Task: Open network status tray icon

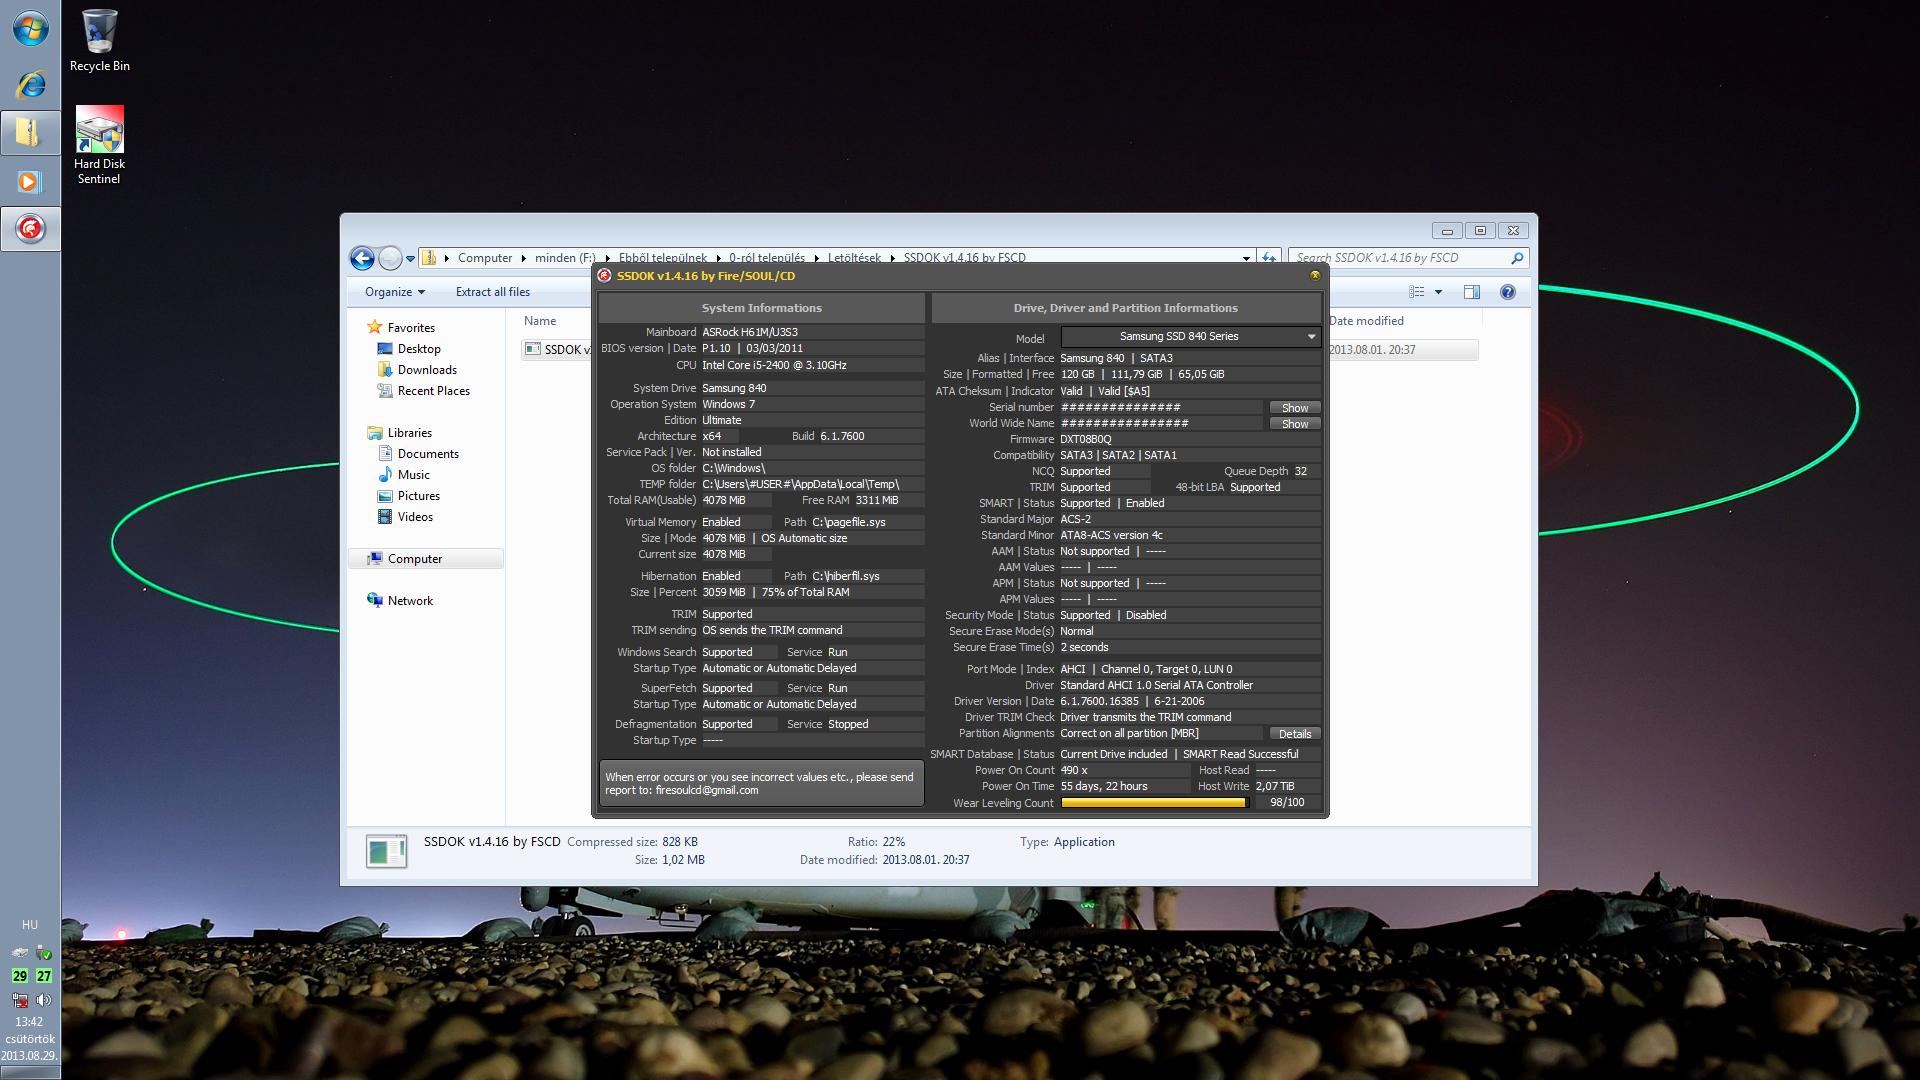Action: (x=19, y=1000)
